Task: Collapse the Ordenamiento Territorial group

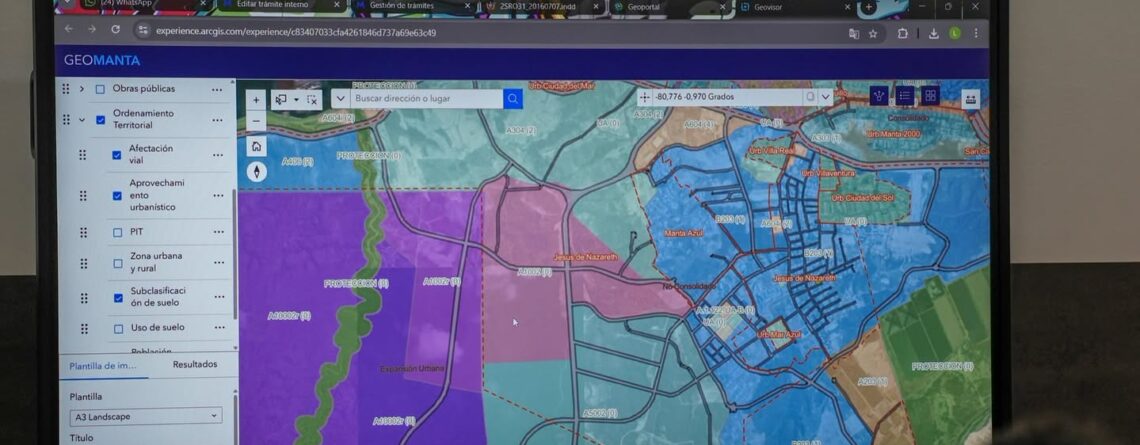Action: click(x=82, y=120)
